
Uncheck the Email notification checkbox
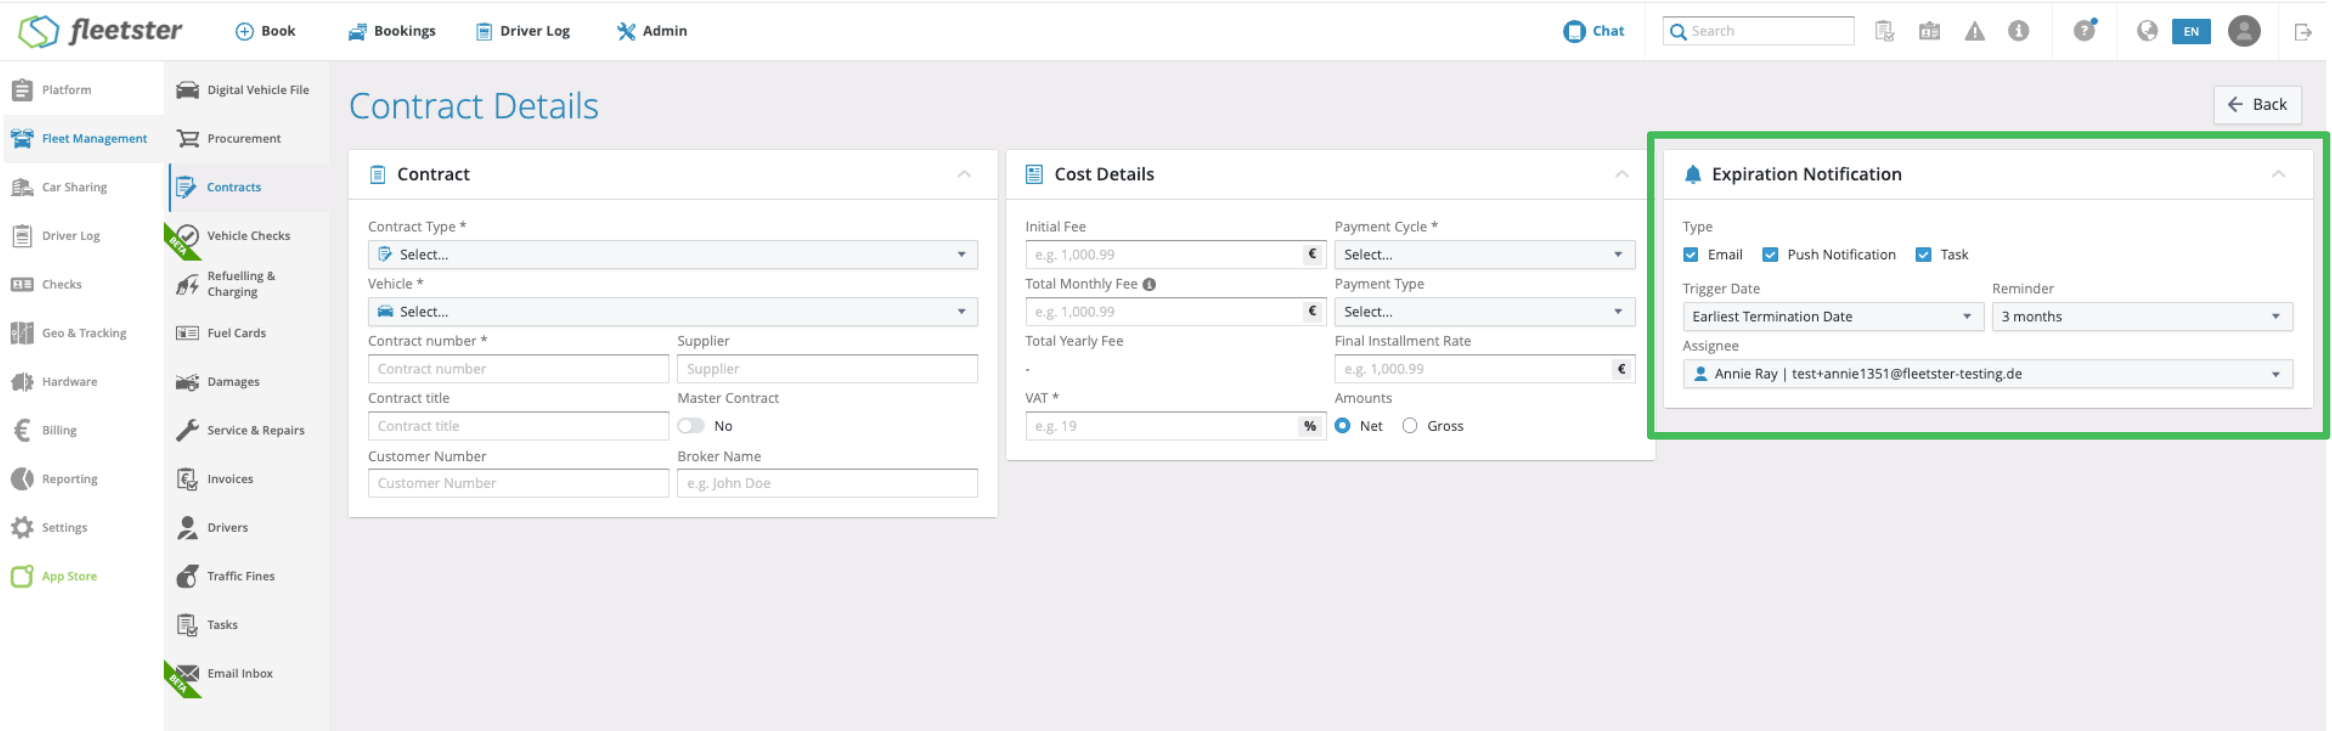(1691, 255)
